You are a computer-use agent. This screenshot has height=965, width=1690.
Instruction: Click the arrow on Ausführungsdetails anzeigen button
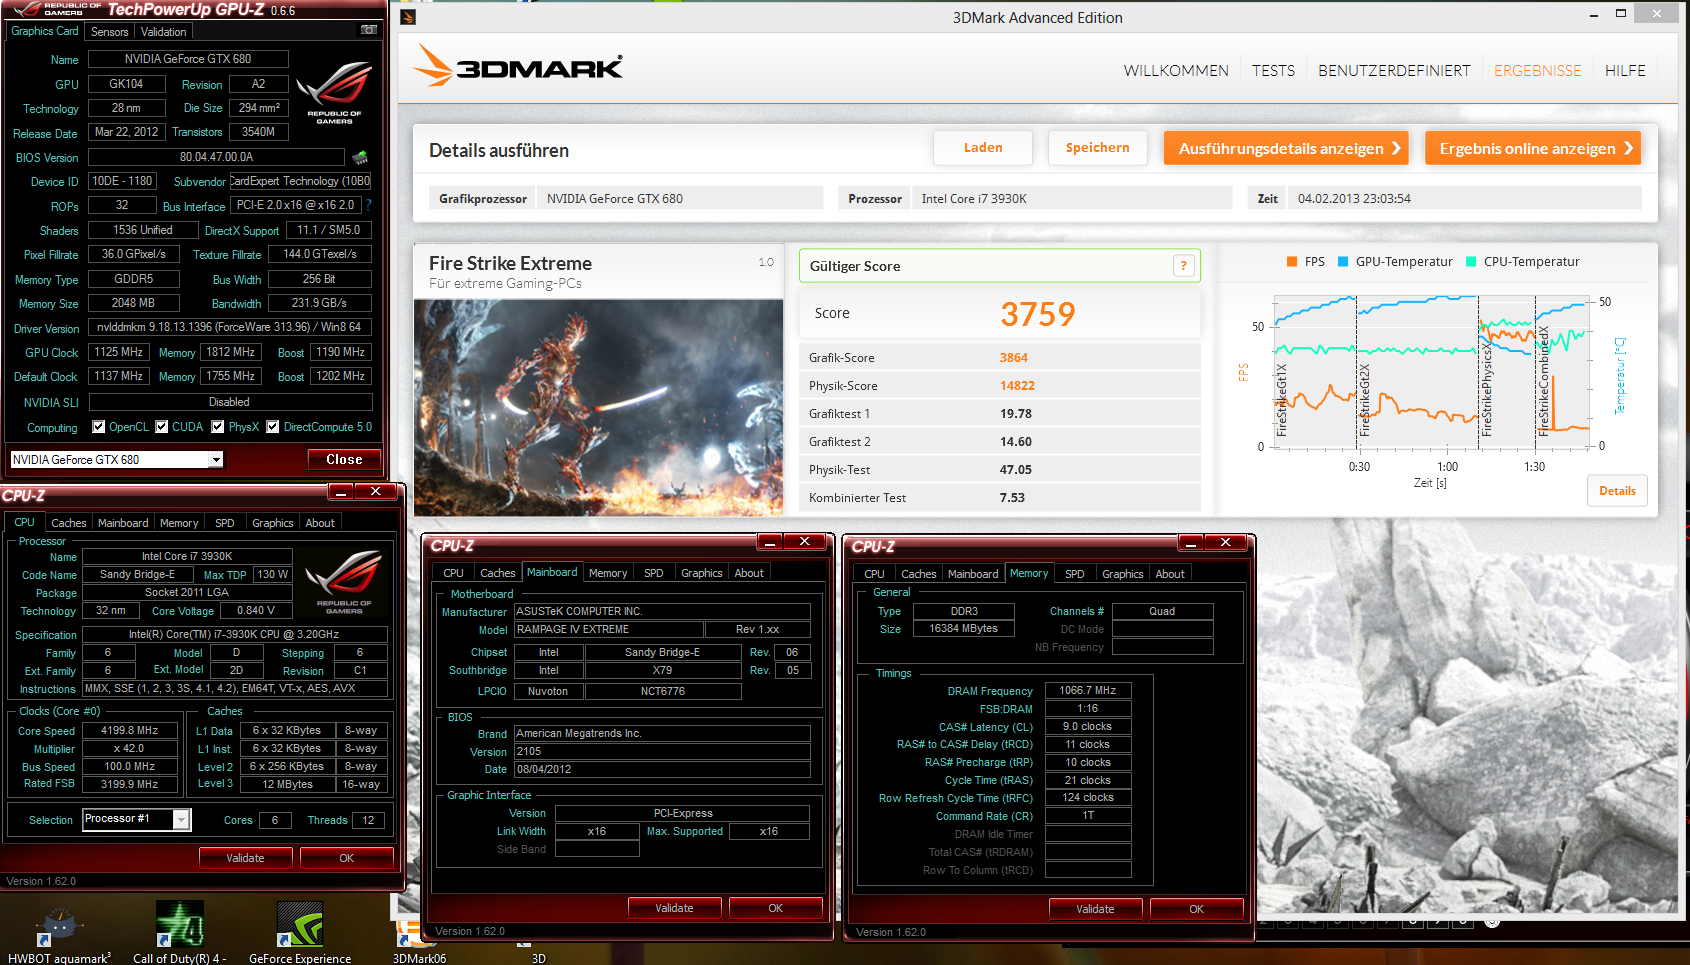tap(1396, 148)
